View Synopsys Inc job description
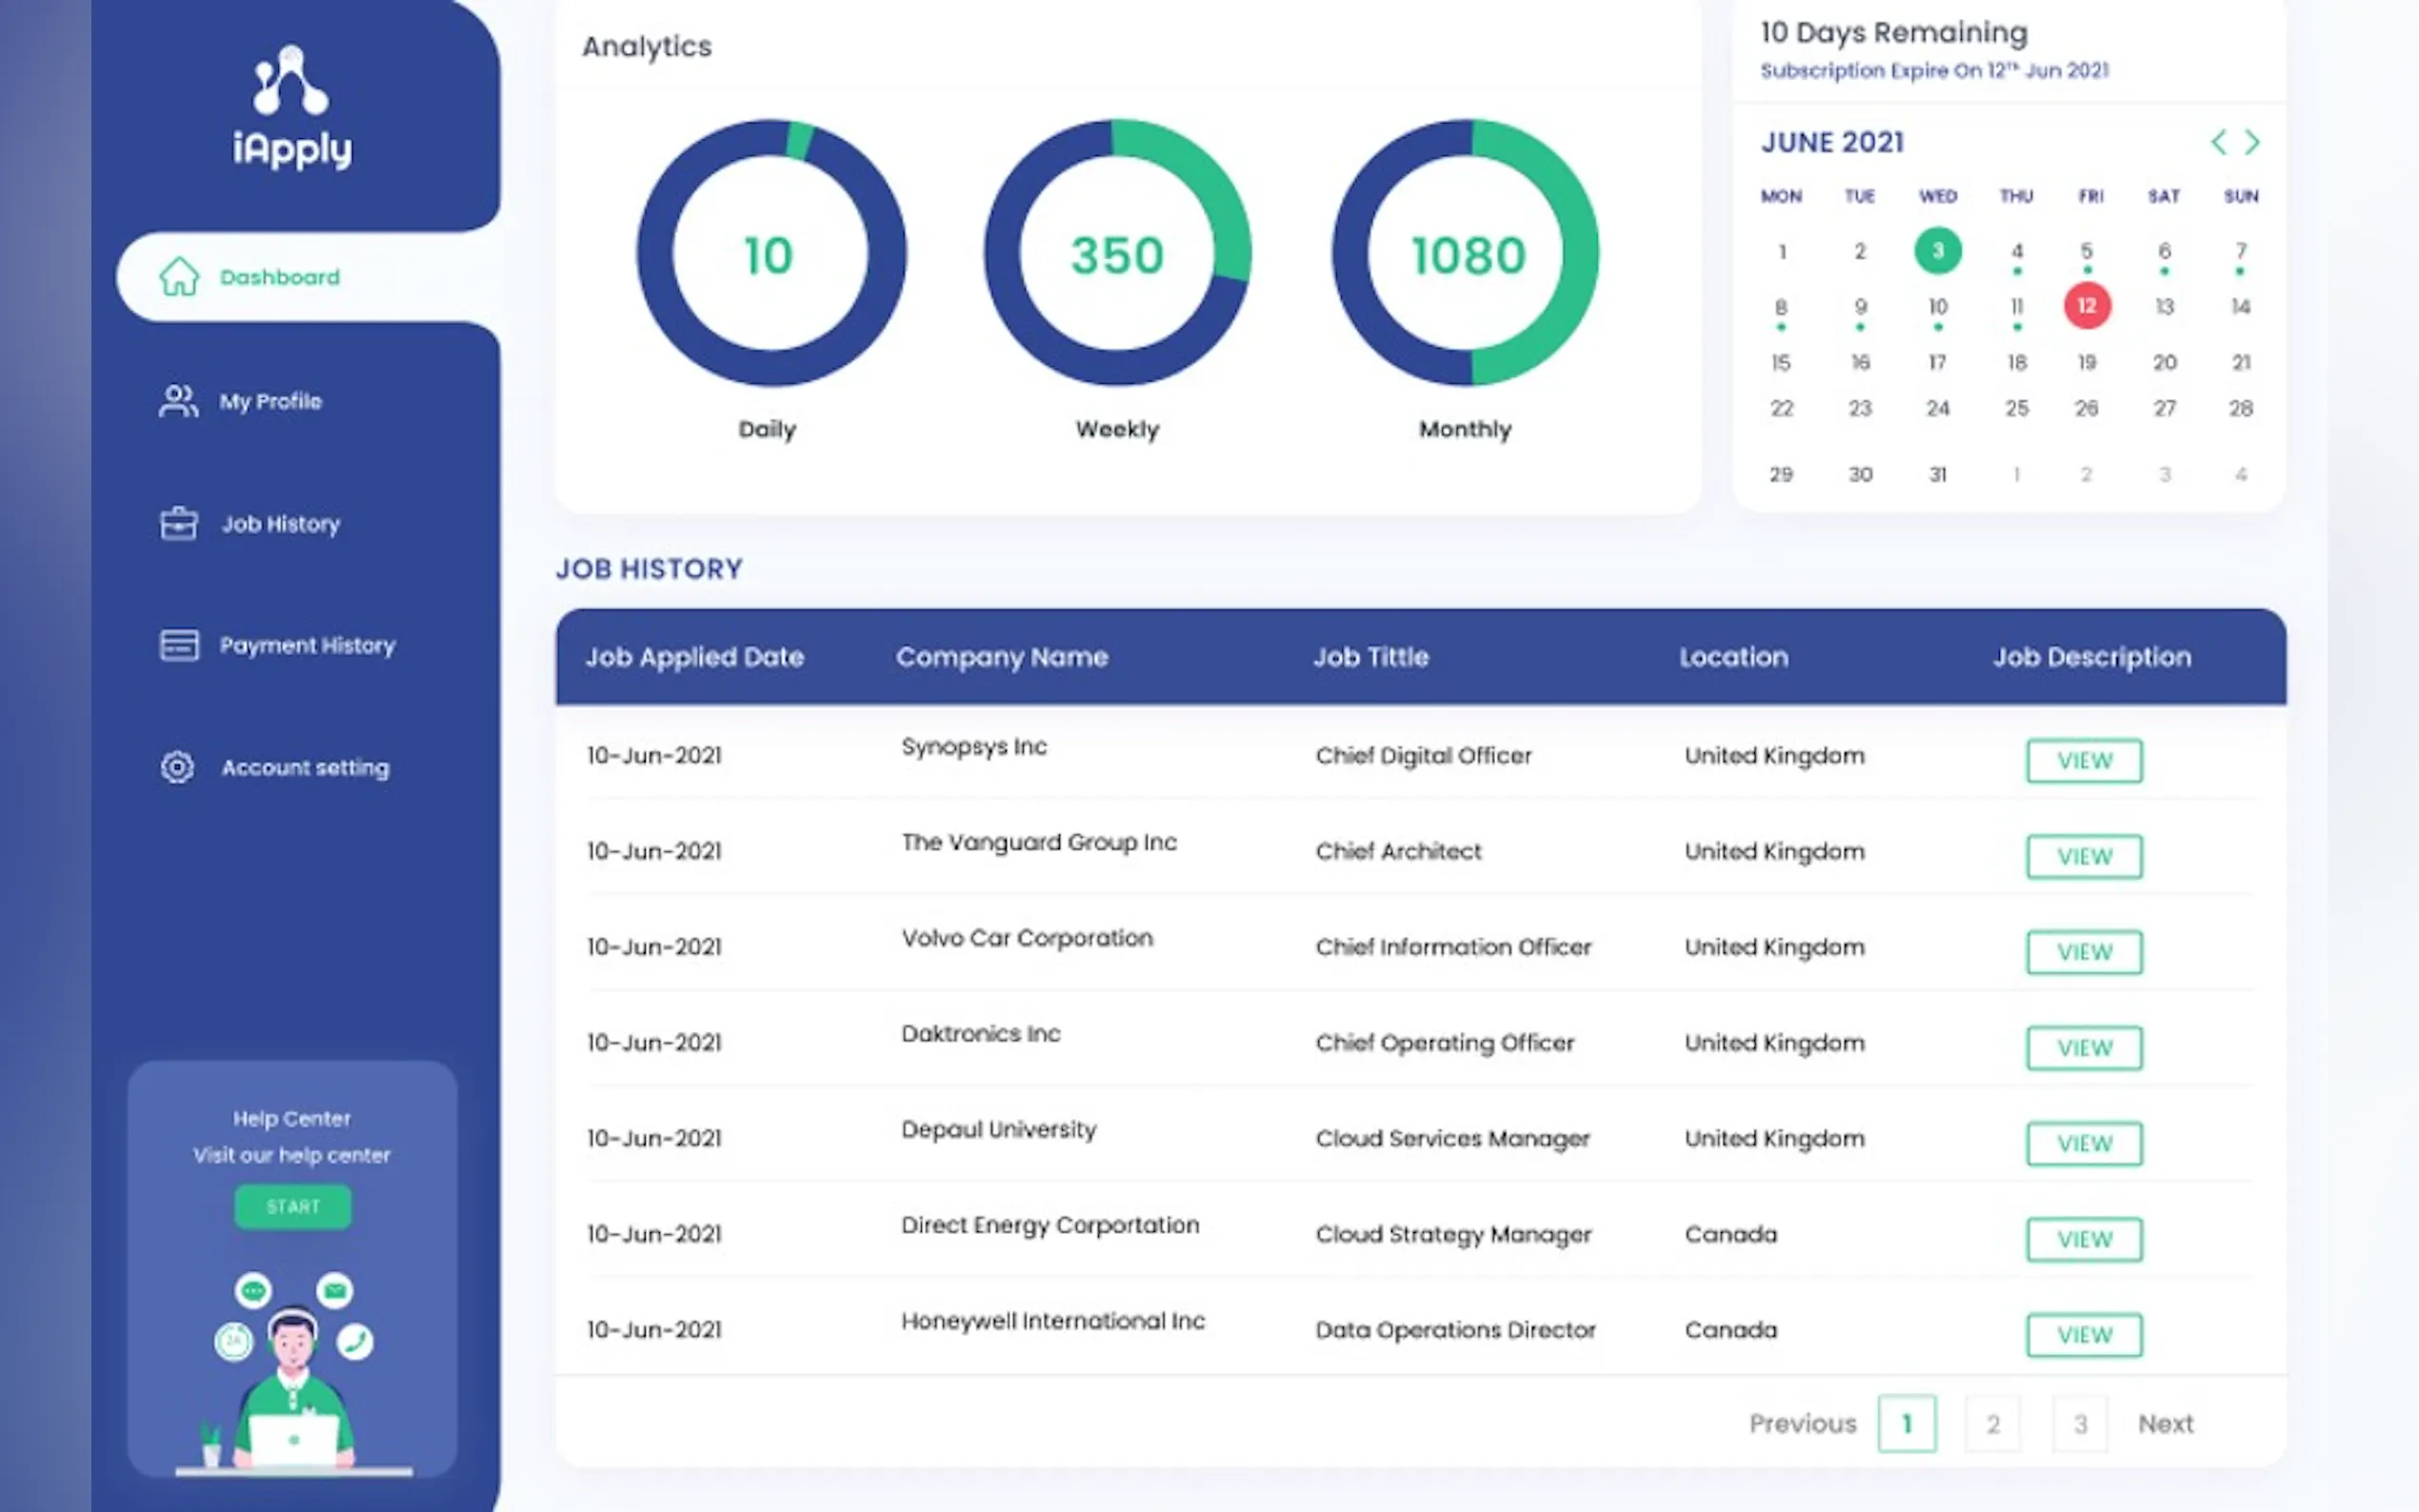This screenshot has width=2419, height=1512. (x=2084, y=761)
